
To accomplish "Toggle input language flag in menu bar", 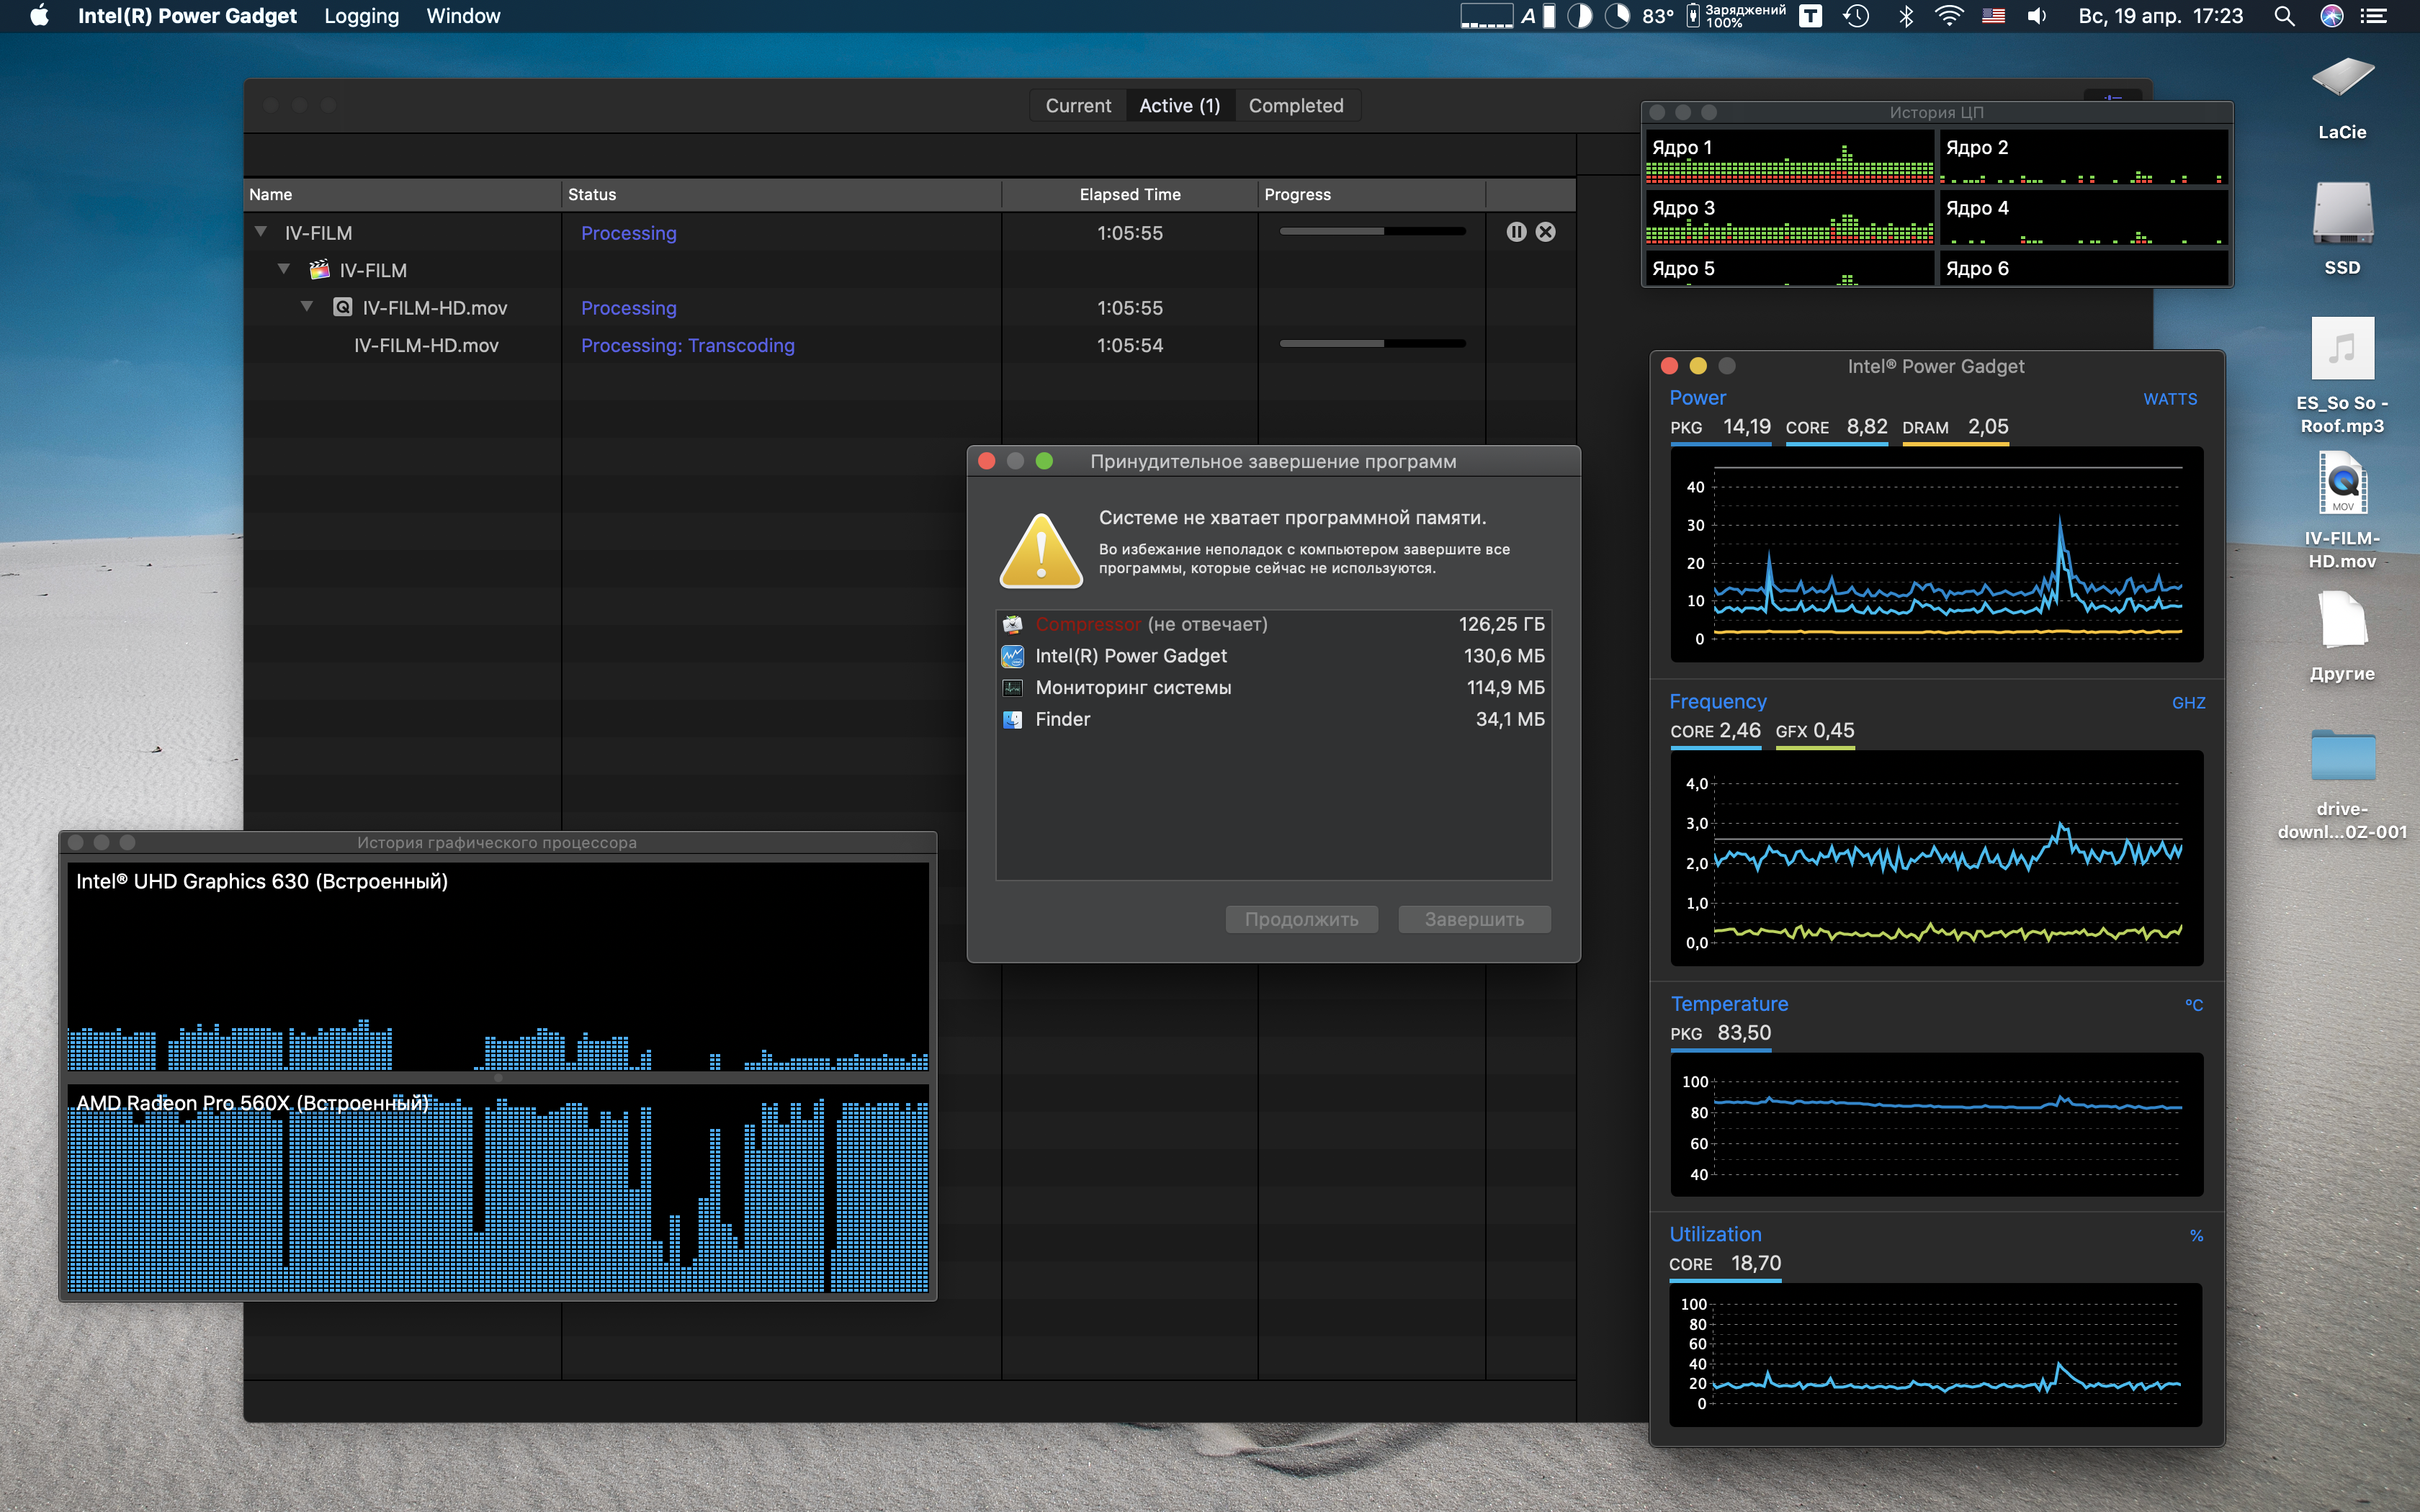I will click(1993, 16).
